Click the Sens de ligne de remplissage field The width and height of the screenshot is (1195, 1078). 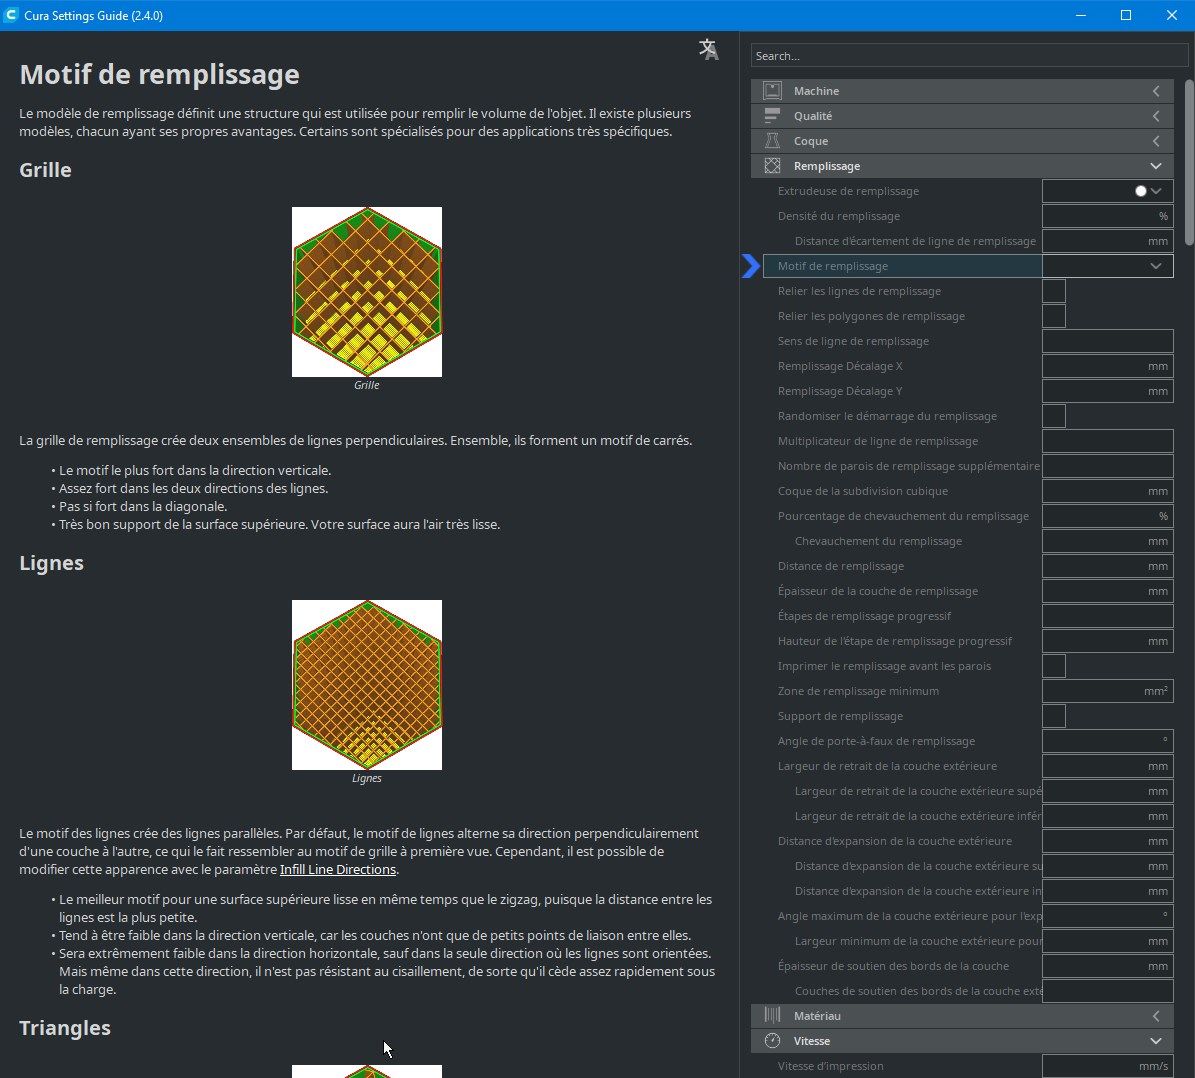click(x=1107, y=342)
